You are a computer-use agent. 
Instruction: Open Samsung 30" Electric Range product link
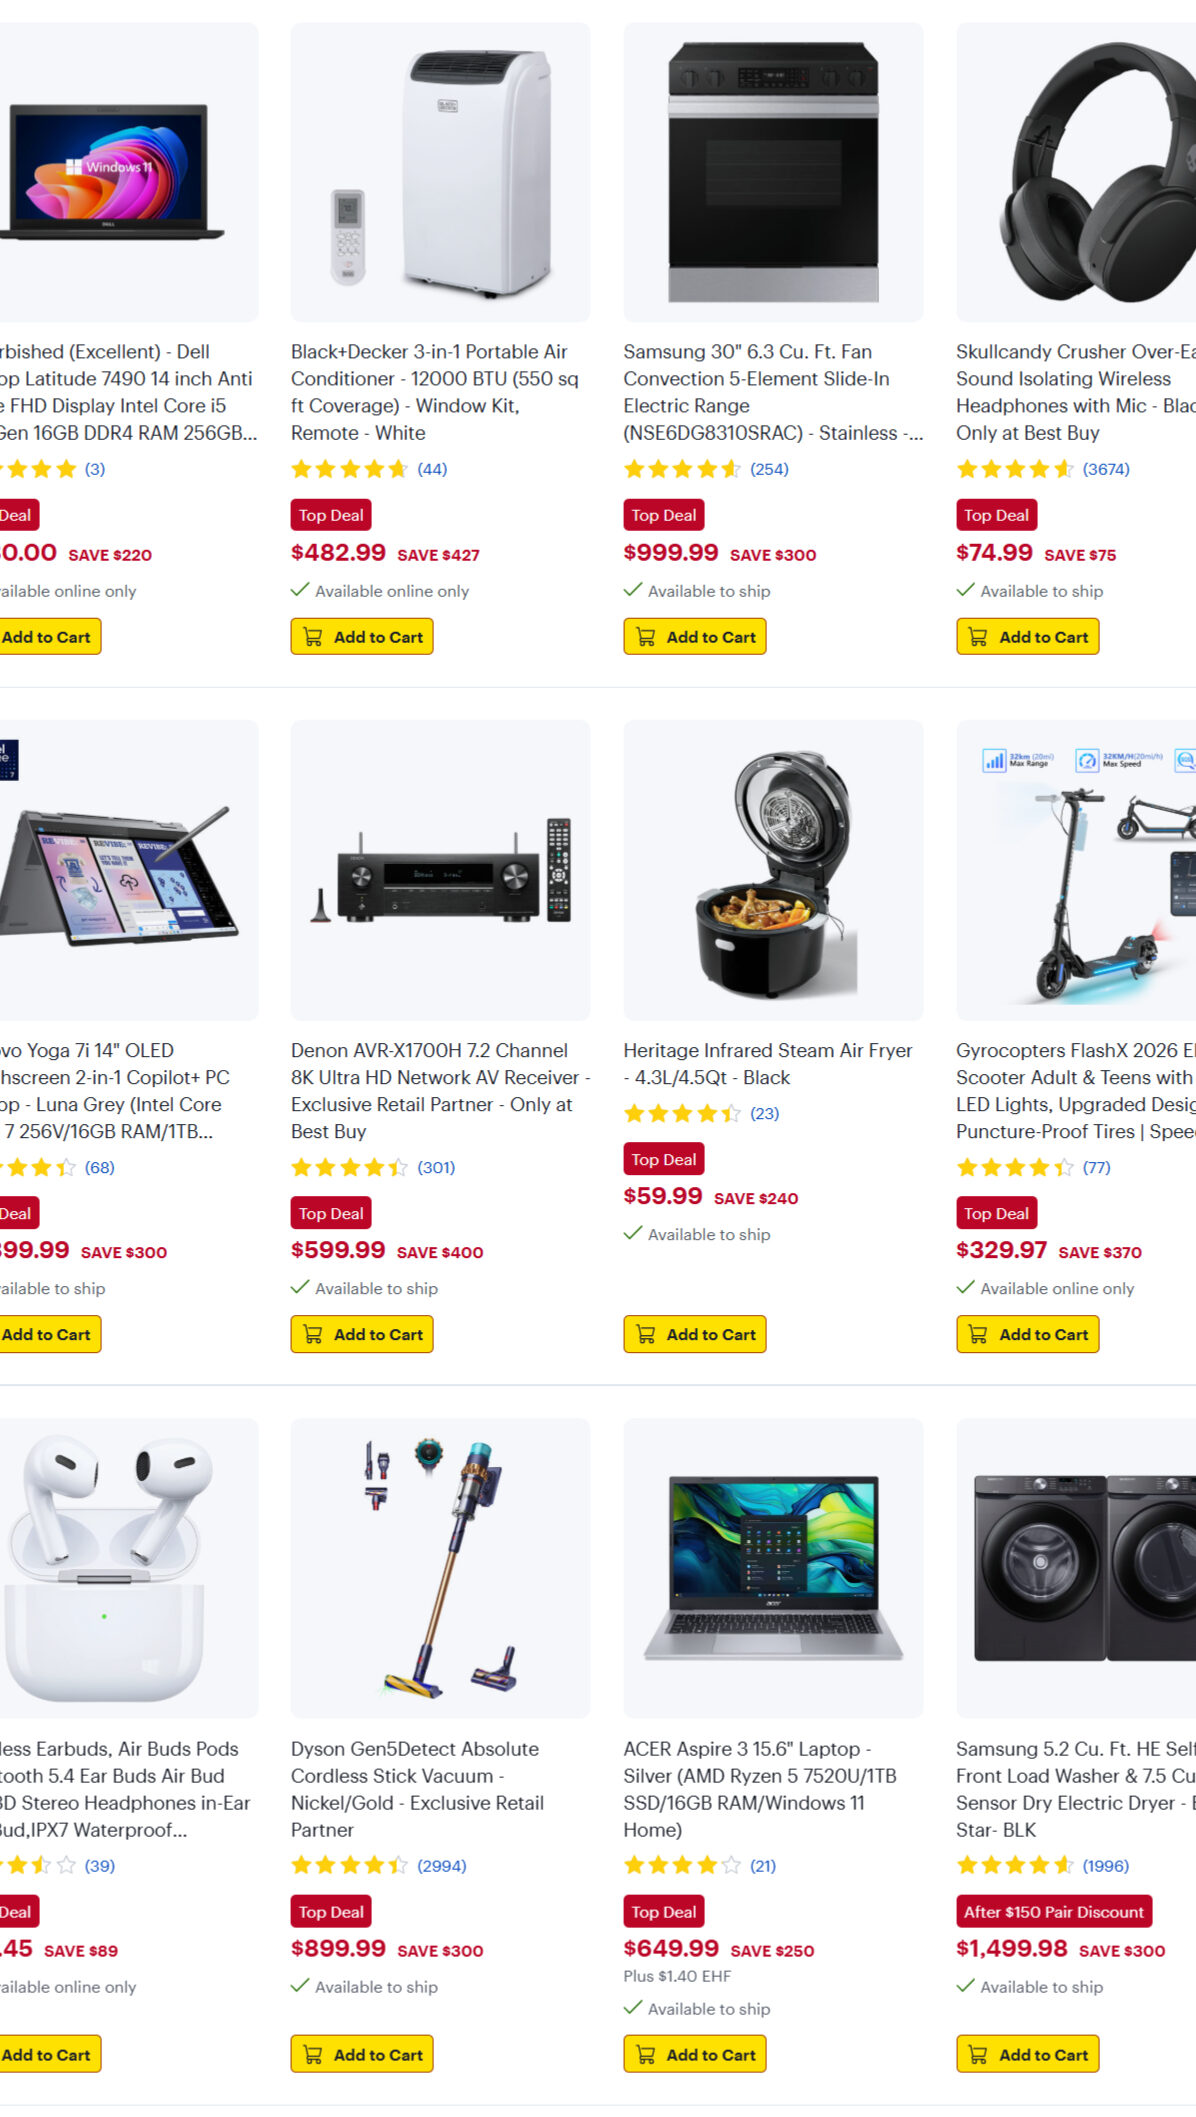pyautogui.click(x=773, y=392)
